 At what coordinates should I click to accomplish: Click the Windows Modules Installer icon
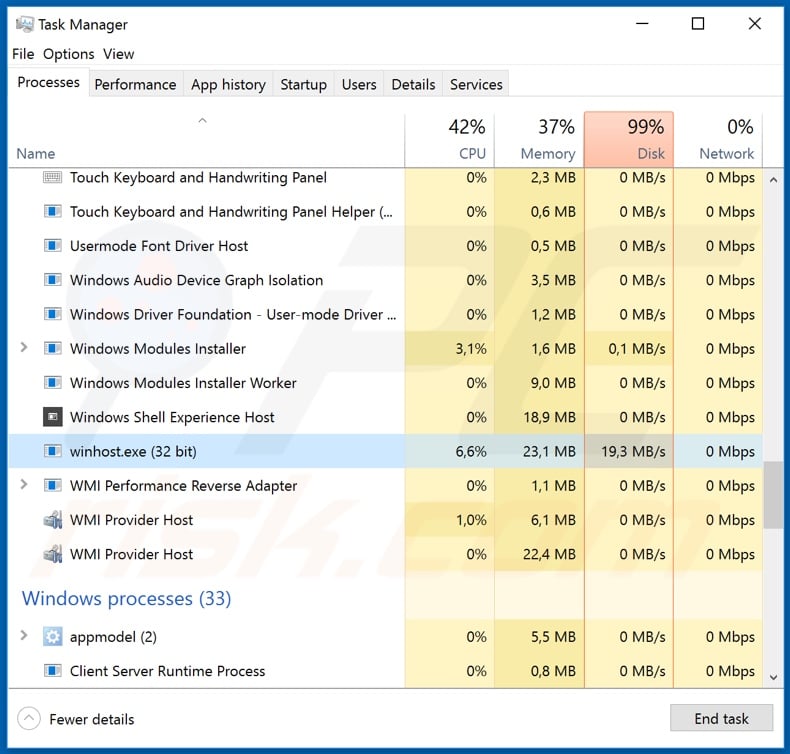click(52, 349)
